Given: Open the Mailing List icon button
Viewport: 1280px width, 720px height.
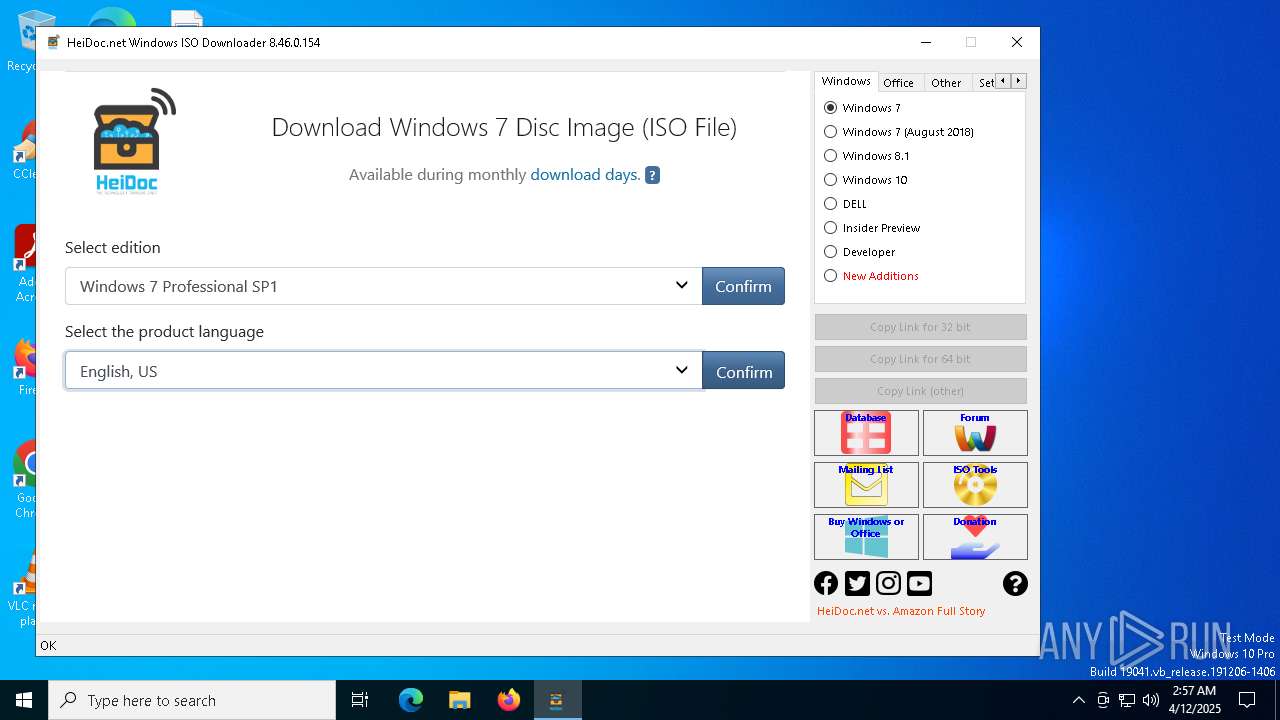Looking at the screenshot, I should click(866, 485).
